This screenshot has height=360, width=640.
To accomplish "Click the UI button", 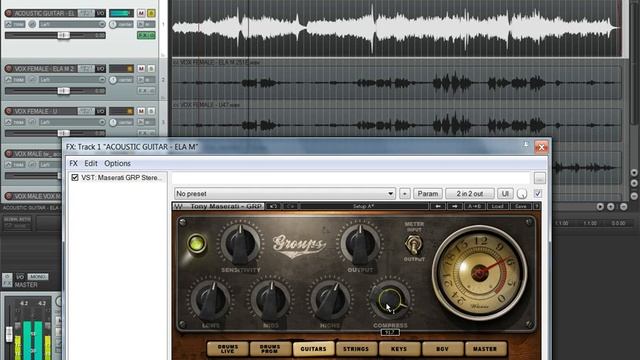I will coord(505,193).
